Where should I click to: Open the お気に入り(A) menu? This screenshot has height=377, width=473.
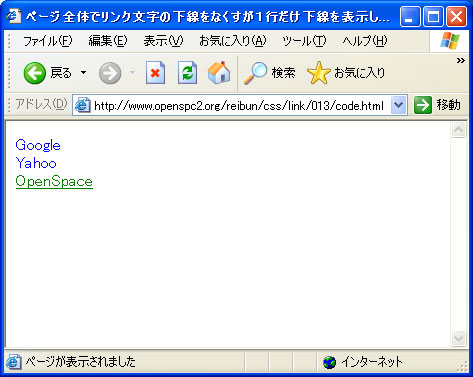233,41
